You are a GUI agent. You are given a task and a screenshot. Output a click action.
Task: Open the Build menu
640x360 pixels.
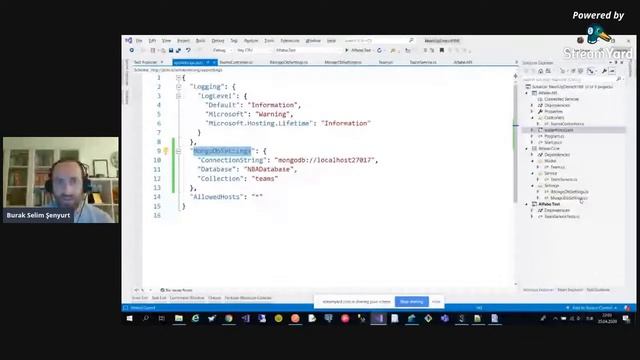(200, 41)
